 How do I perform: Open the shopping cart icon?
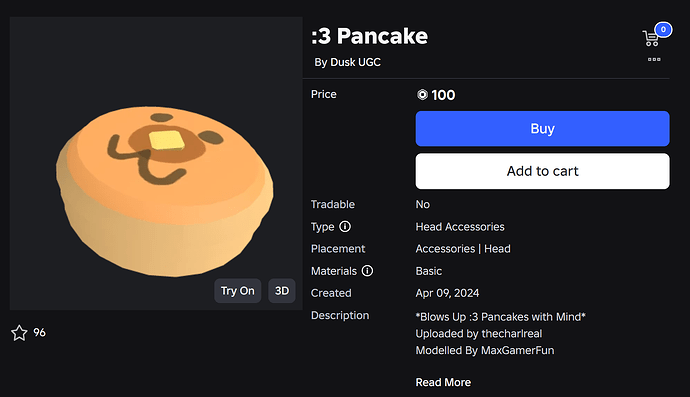650,38
